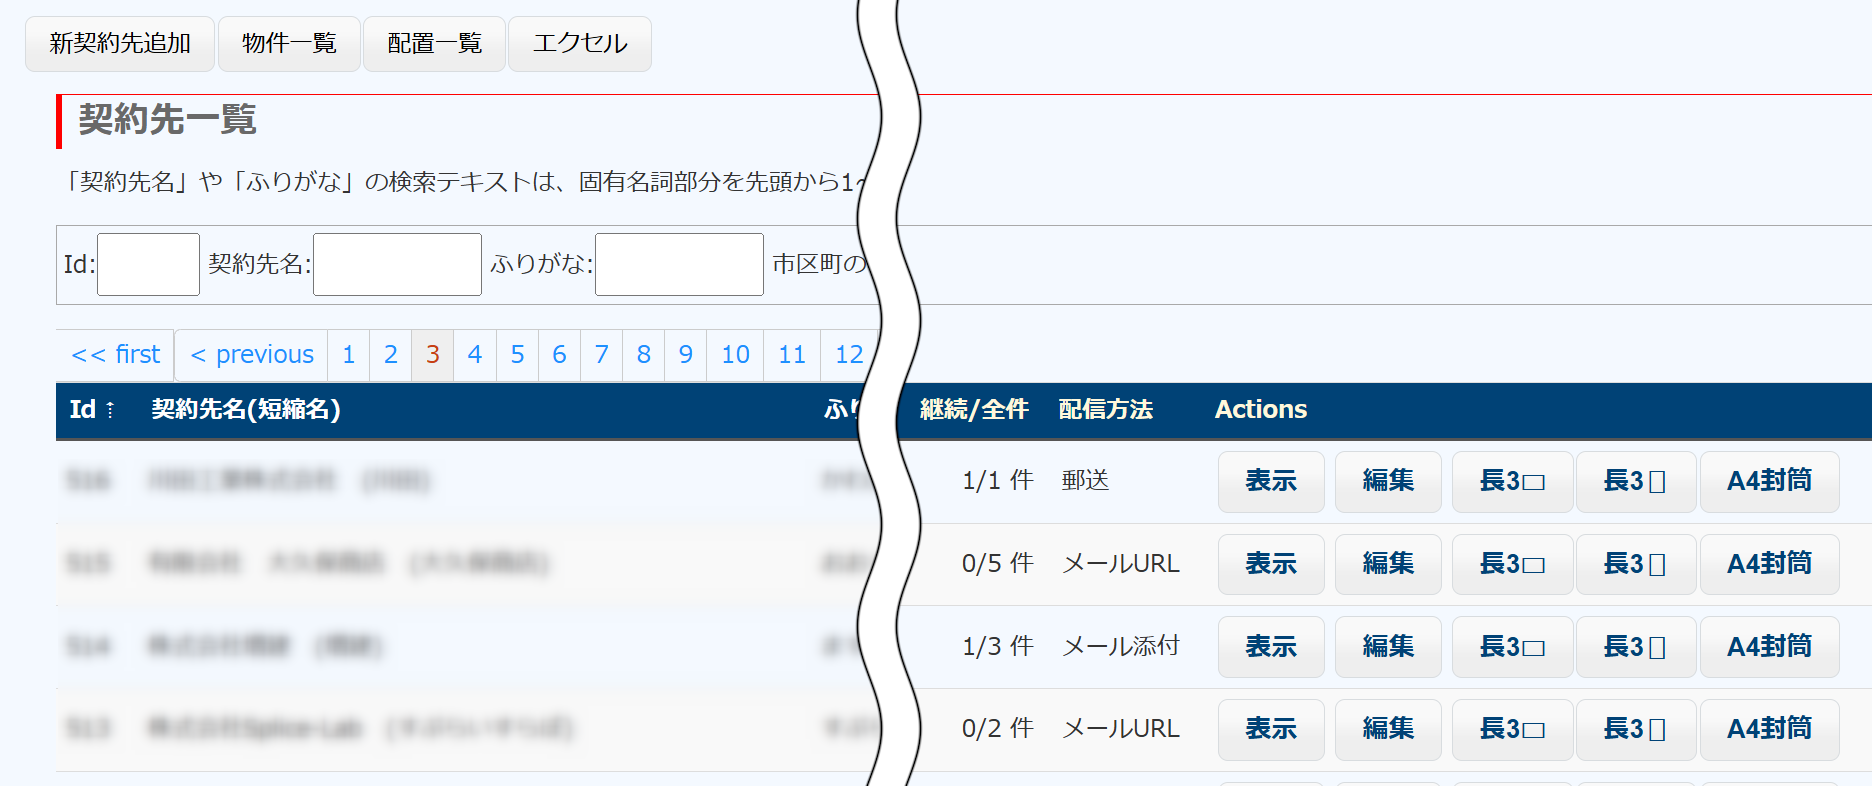Print landscape 長3 envelope for 郵送 row
The height and width of the screenshot is (786, 1872).
[1512, 481]
